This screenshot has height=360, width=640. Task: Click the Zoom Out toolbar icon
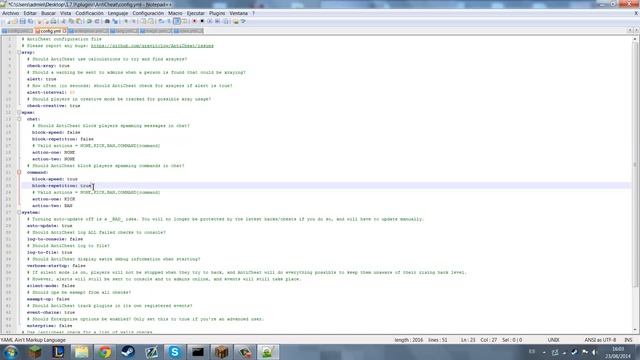tap(133, 21)
